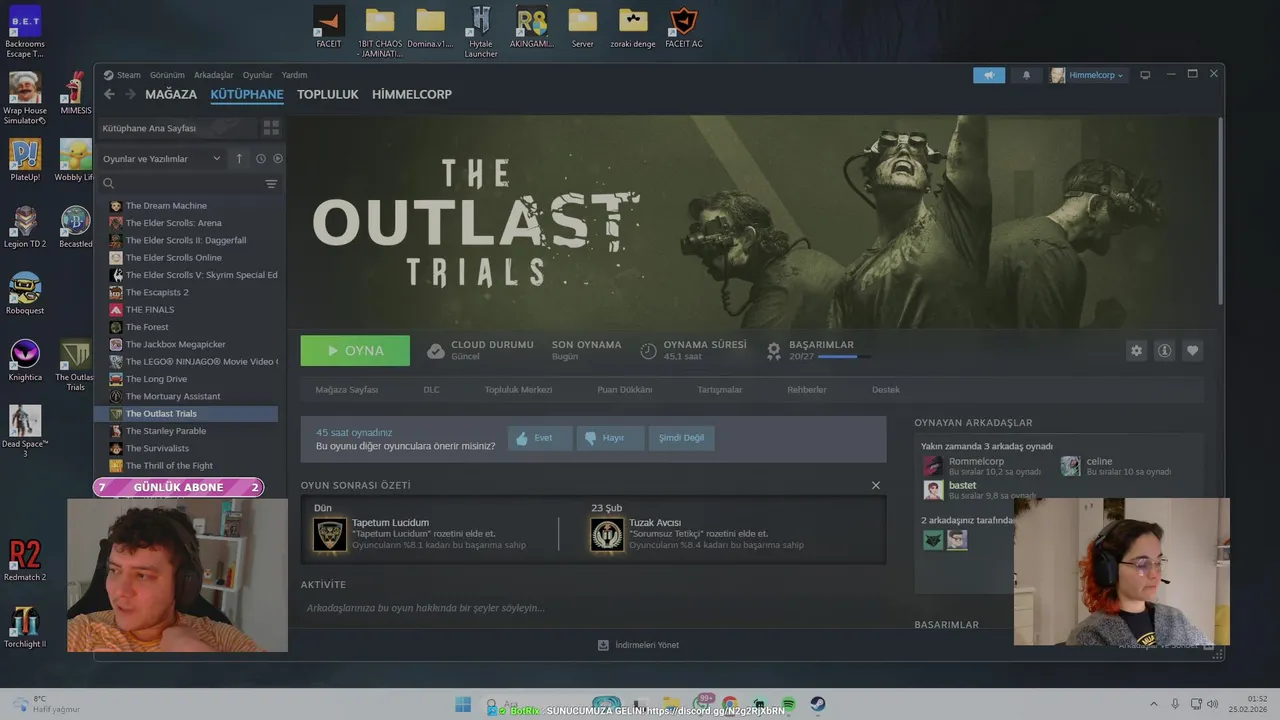Open the Puan Dükkânı link
The width and height of the screenshot is (1280, 720).
[x=624, y=390]
